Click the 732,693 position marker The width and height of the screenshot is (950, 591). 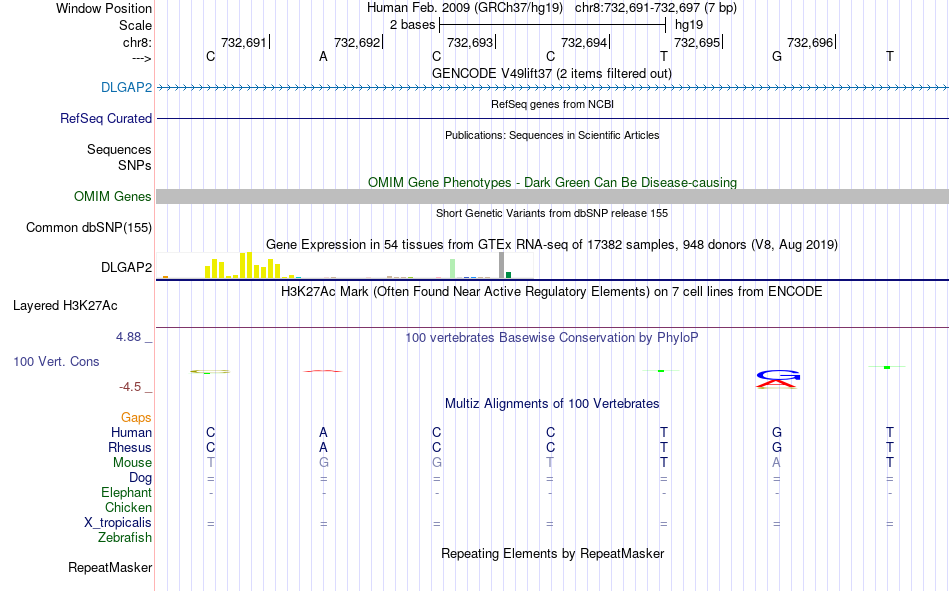(471, 42)
